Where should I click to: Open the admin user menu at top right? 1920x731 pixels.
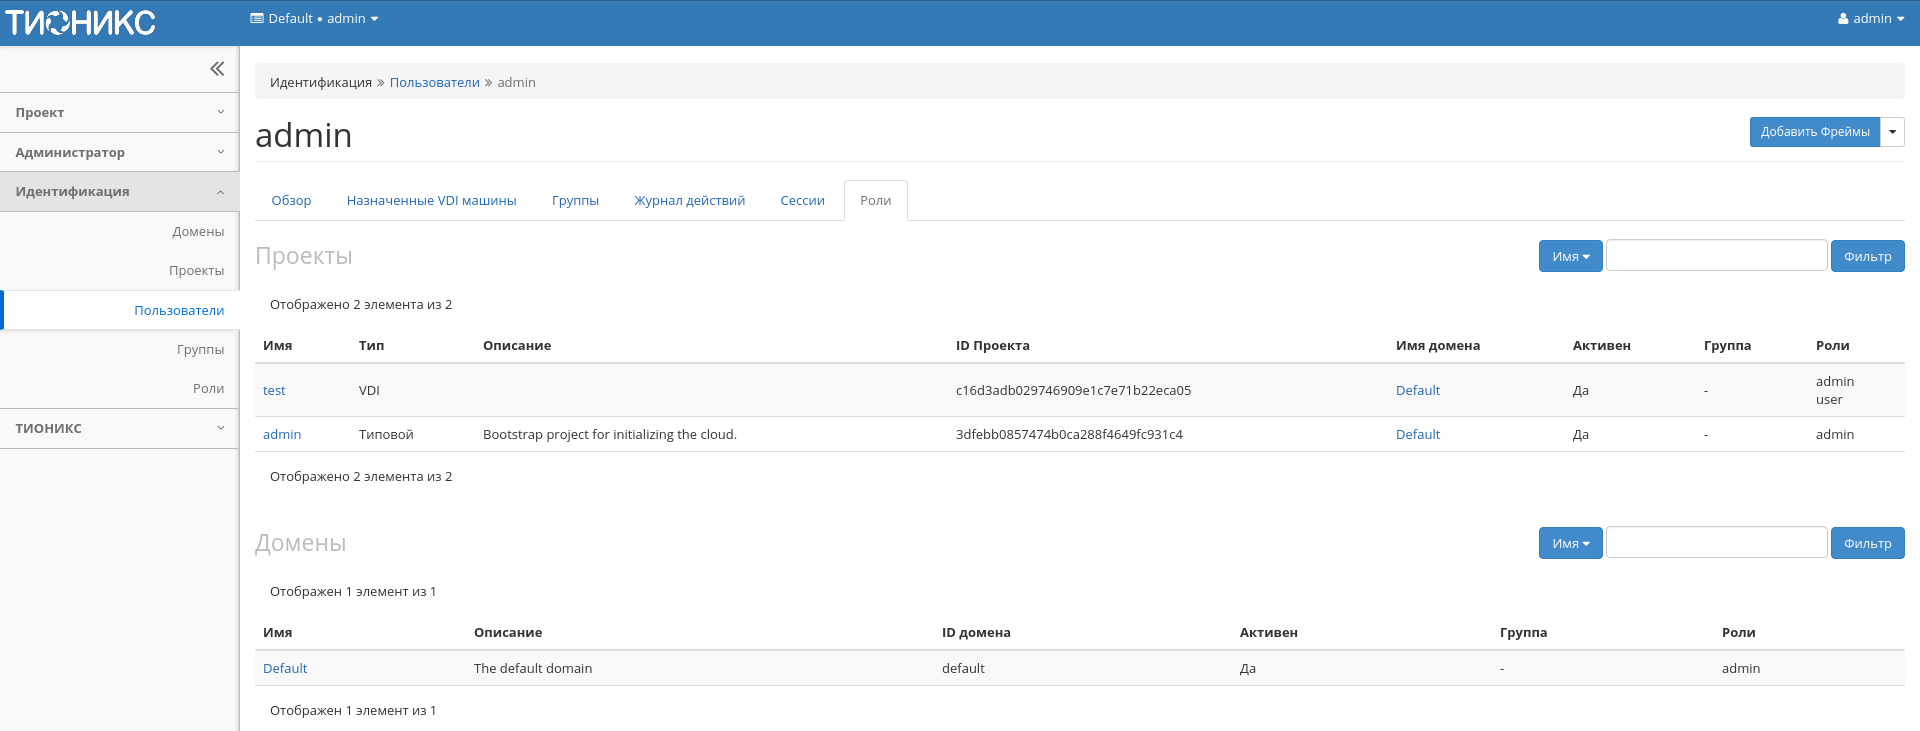coord(1870,19)
